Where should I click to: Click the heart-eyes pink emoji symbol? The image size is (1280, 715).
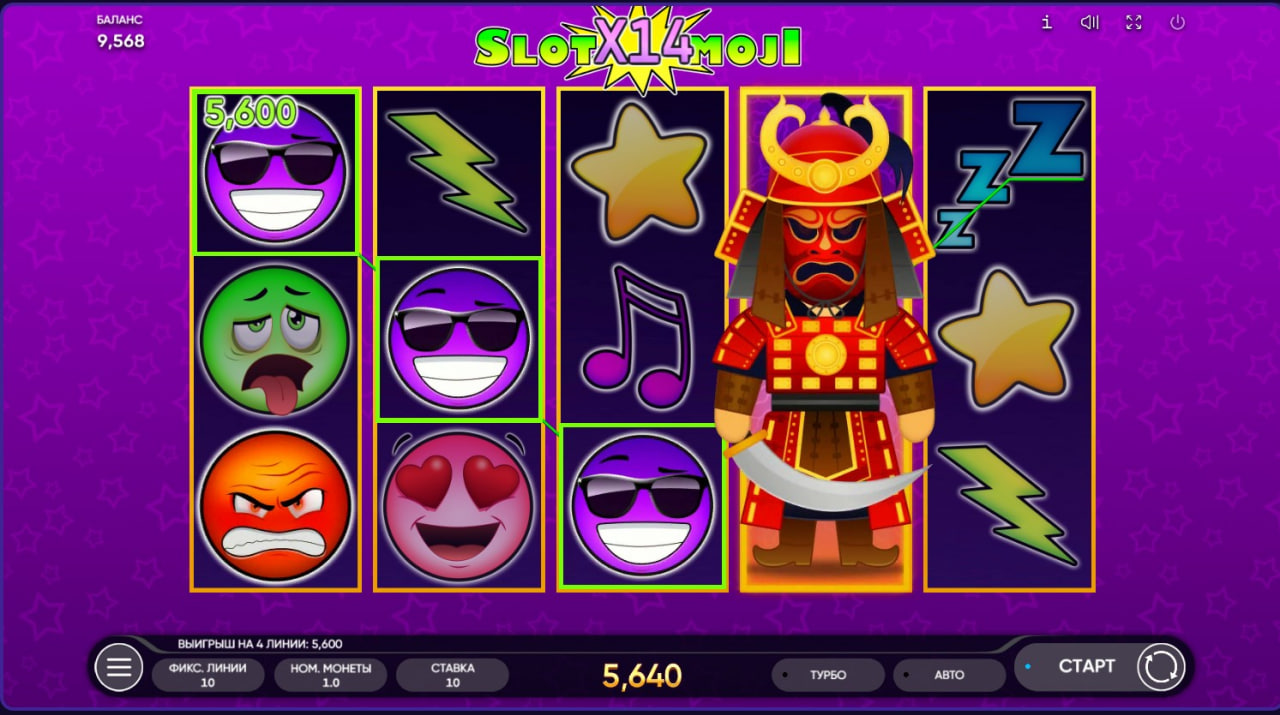pyautogui.click(x=459, y=506)
